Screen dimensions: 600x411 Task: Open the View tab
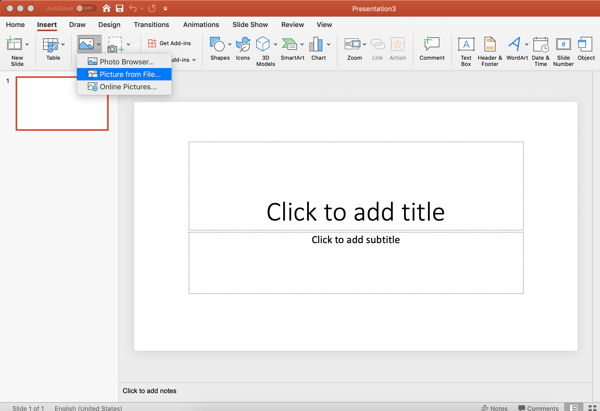(324, 24)
